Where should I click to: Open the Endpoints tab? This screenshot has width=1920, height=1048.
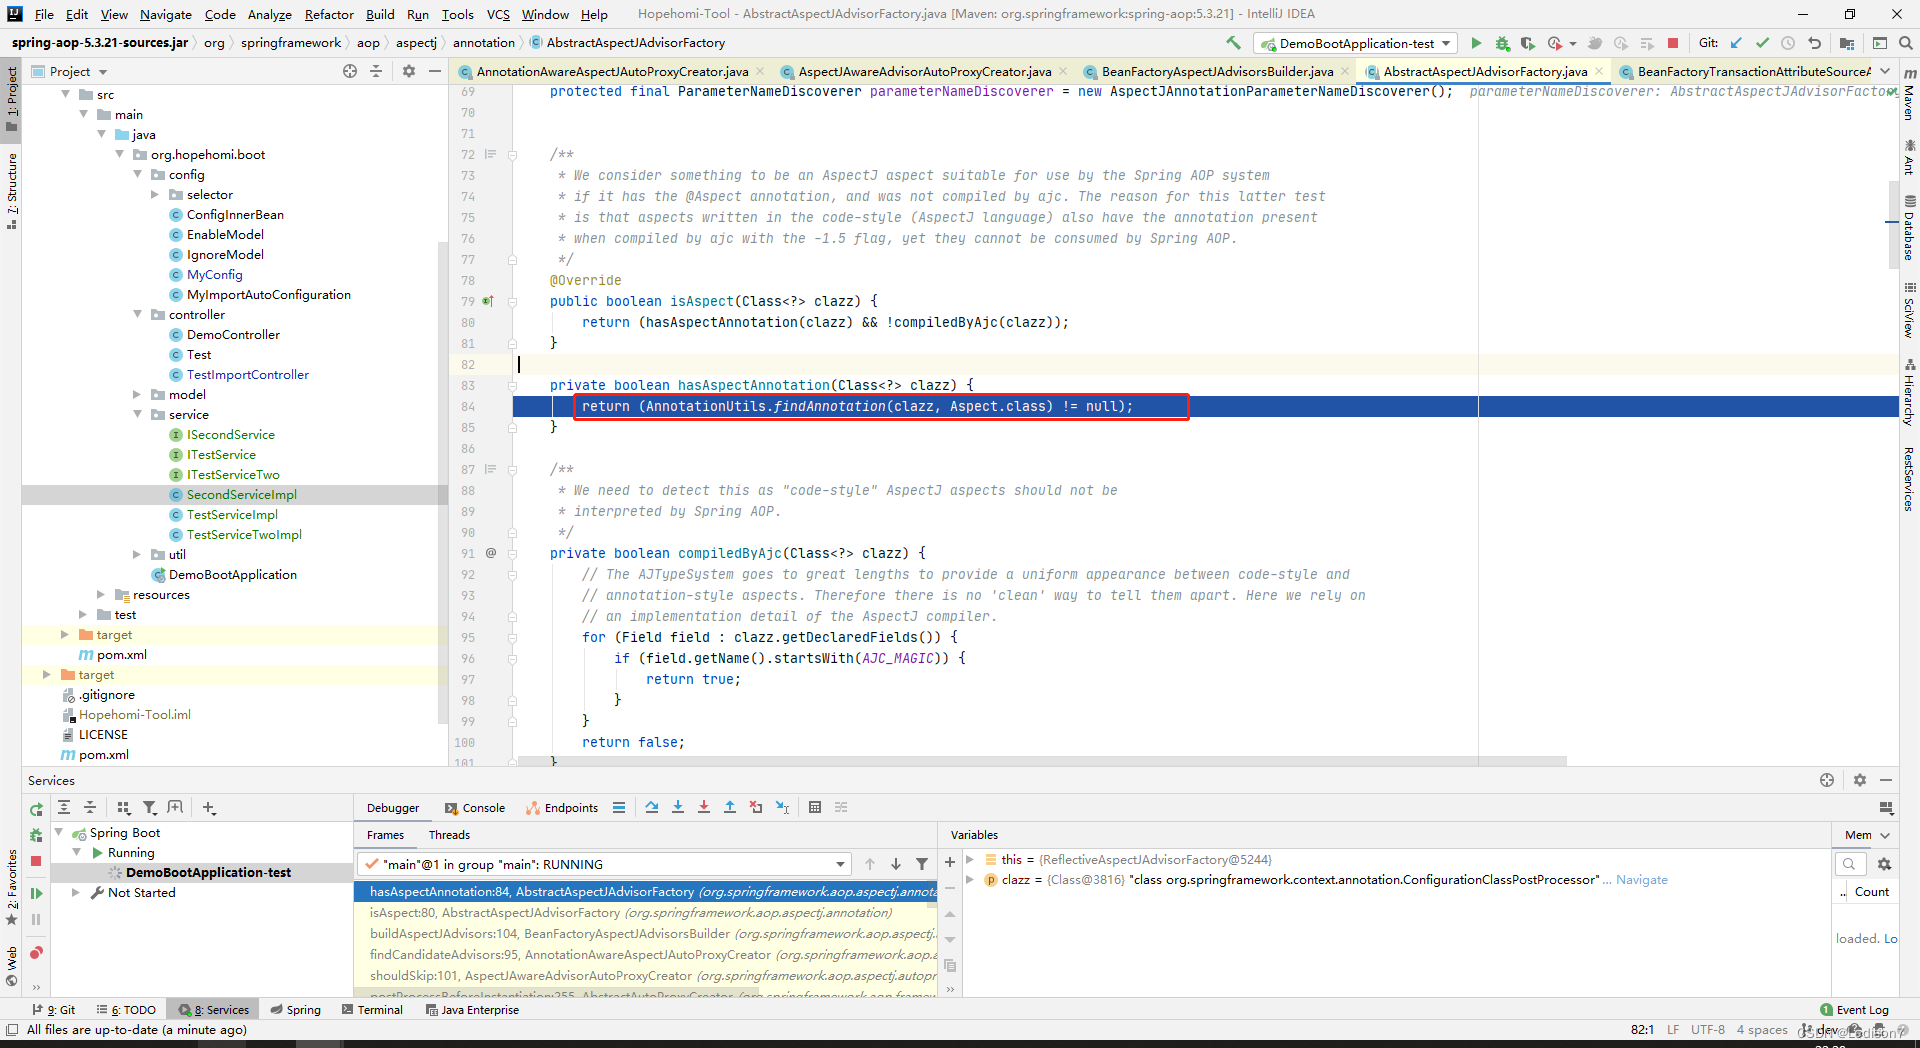click(x=562, y=808)
